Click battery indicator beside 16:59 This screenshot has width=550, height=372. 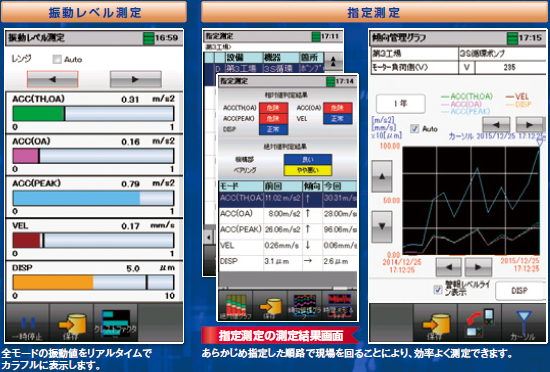(148, 38)
